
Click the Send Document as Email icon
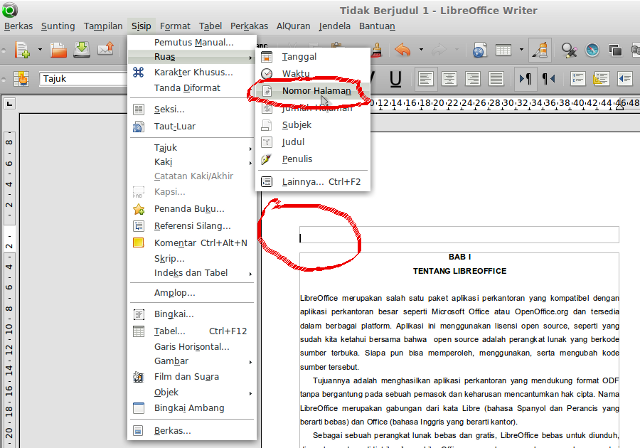[105, 49]
